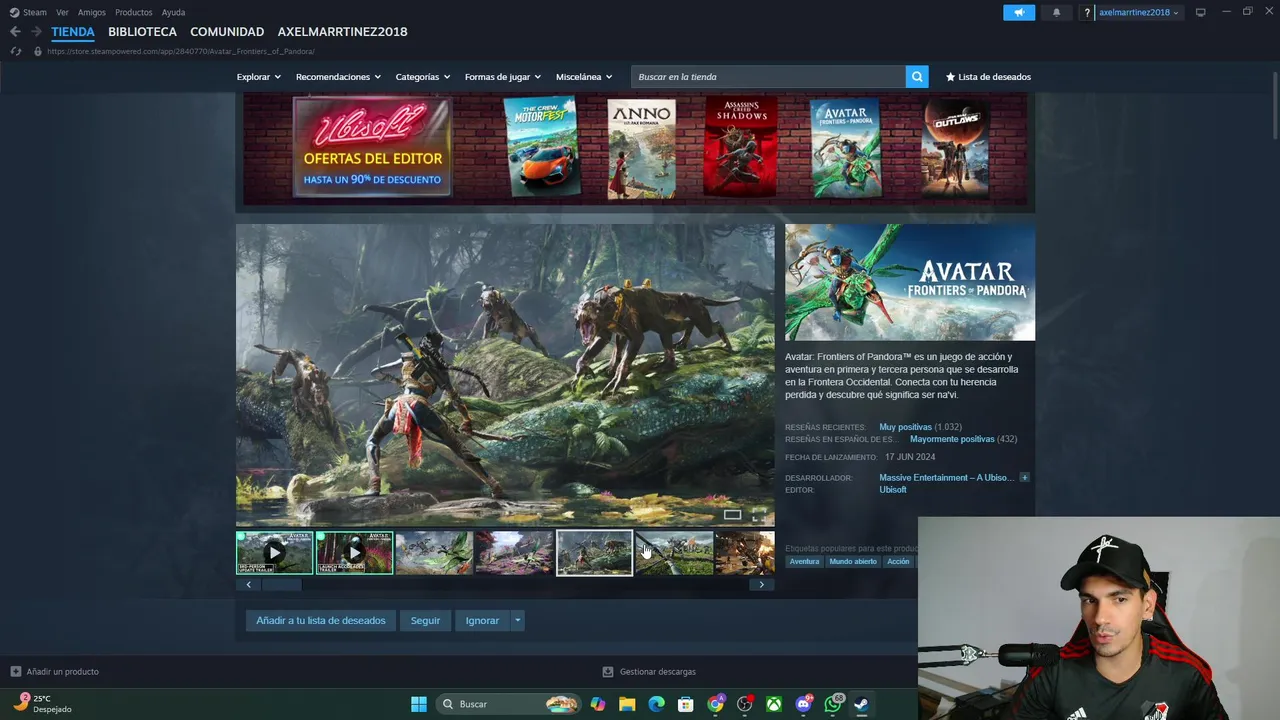Go back with the left arrow

point(15,32)
